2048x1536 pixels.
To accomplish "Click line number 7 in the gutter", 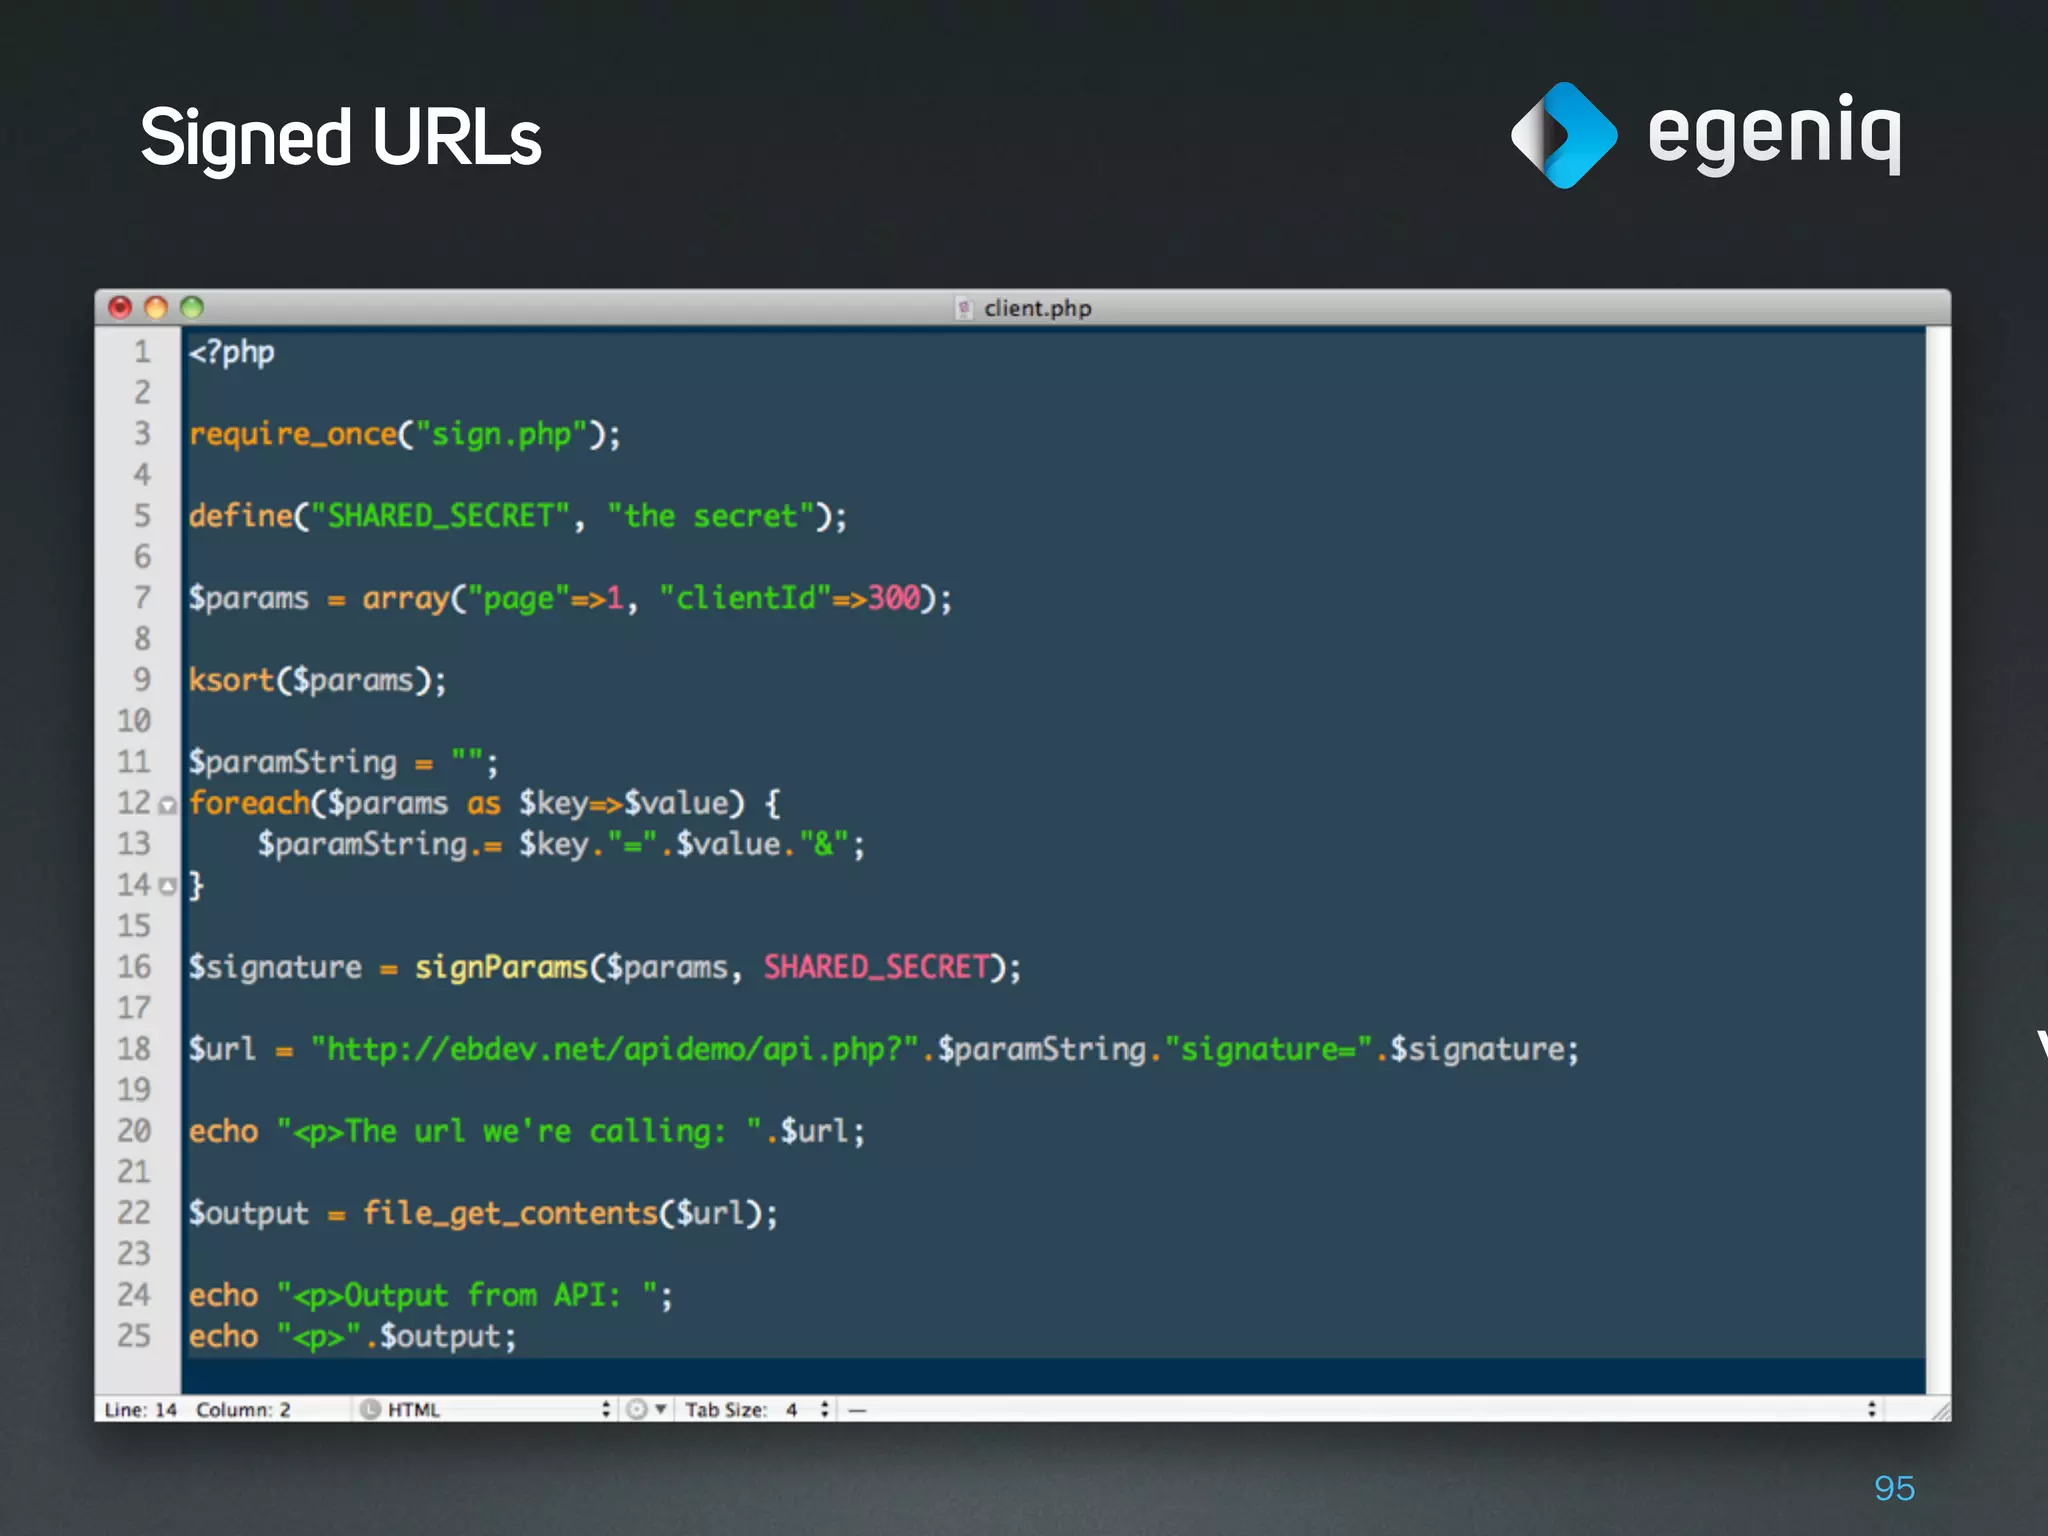I will pos(142,598).
